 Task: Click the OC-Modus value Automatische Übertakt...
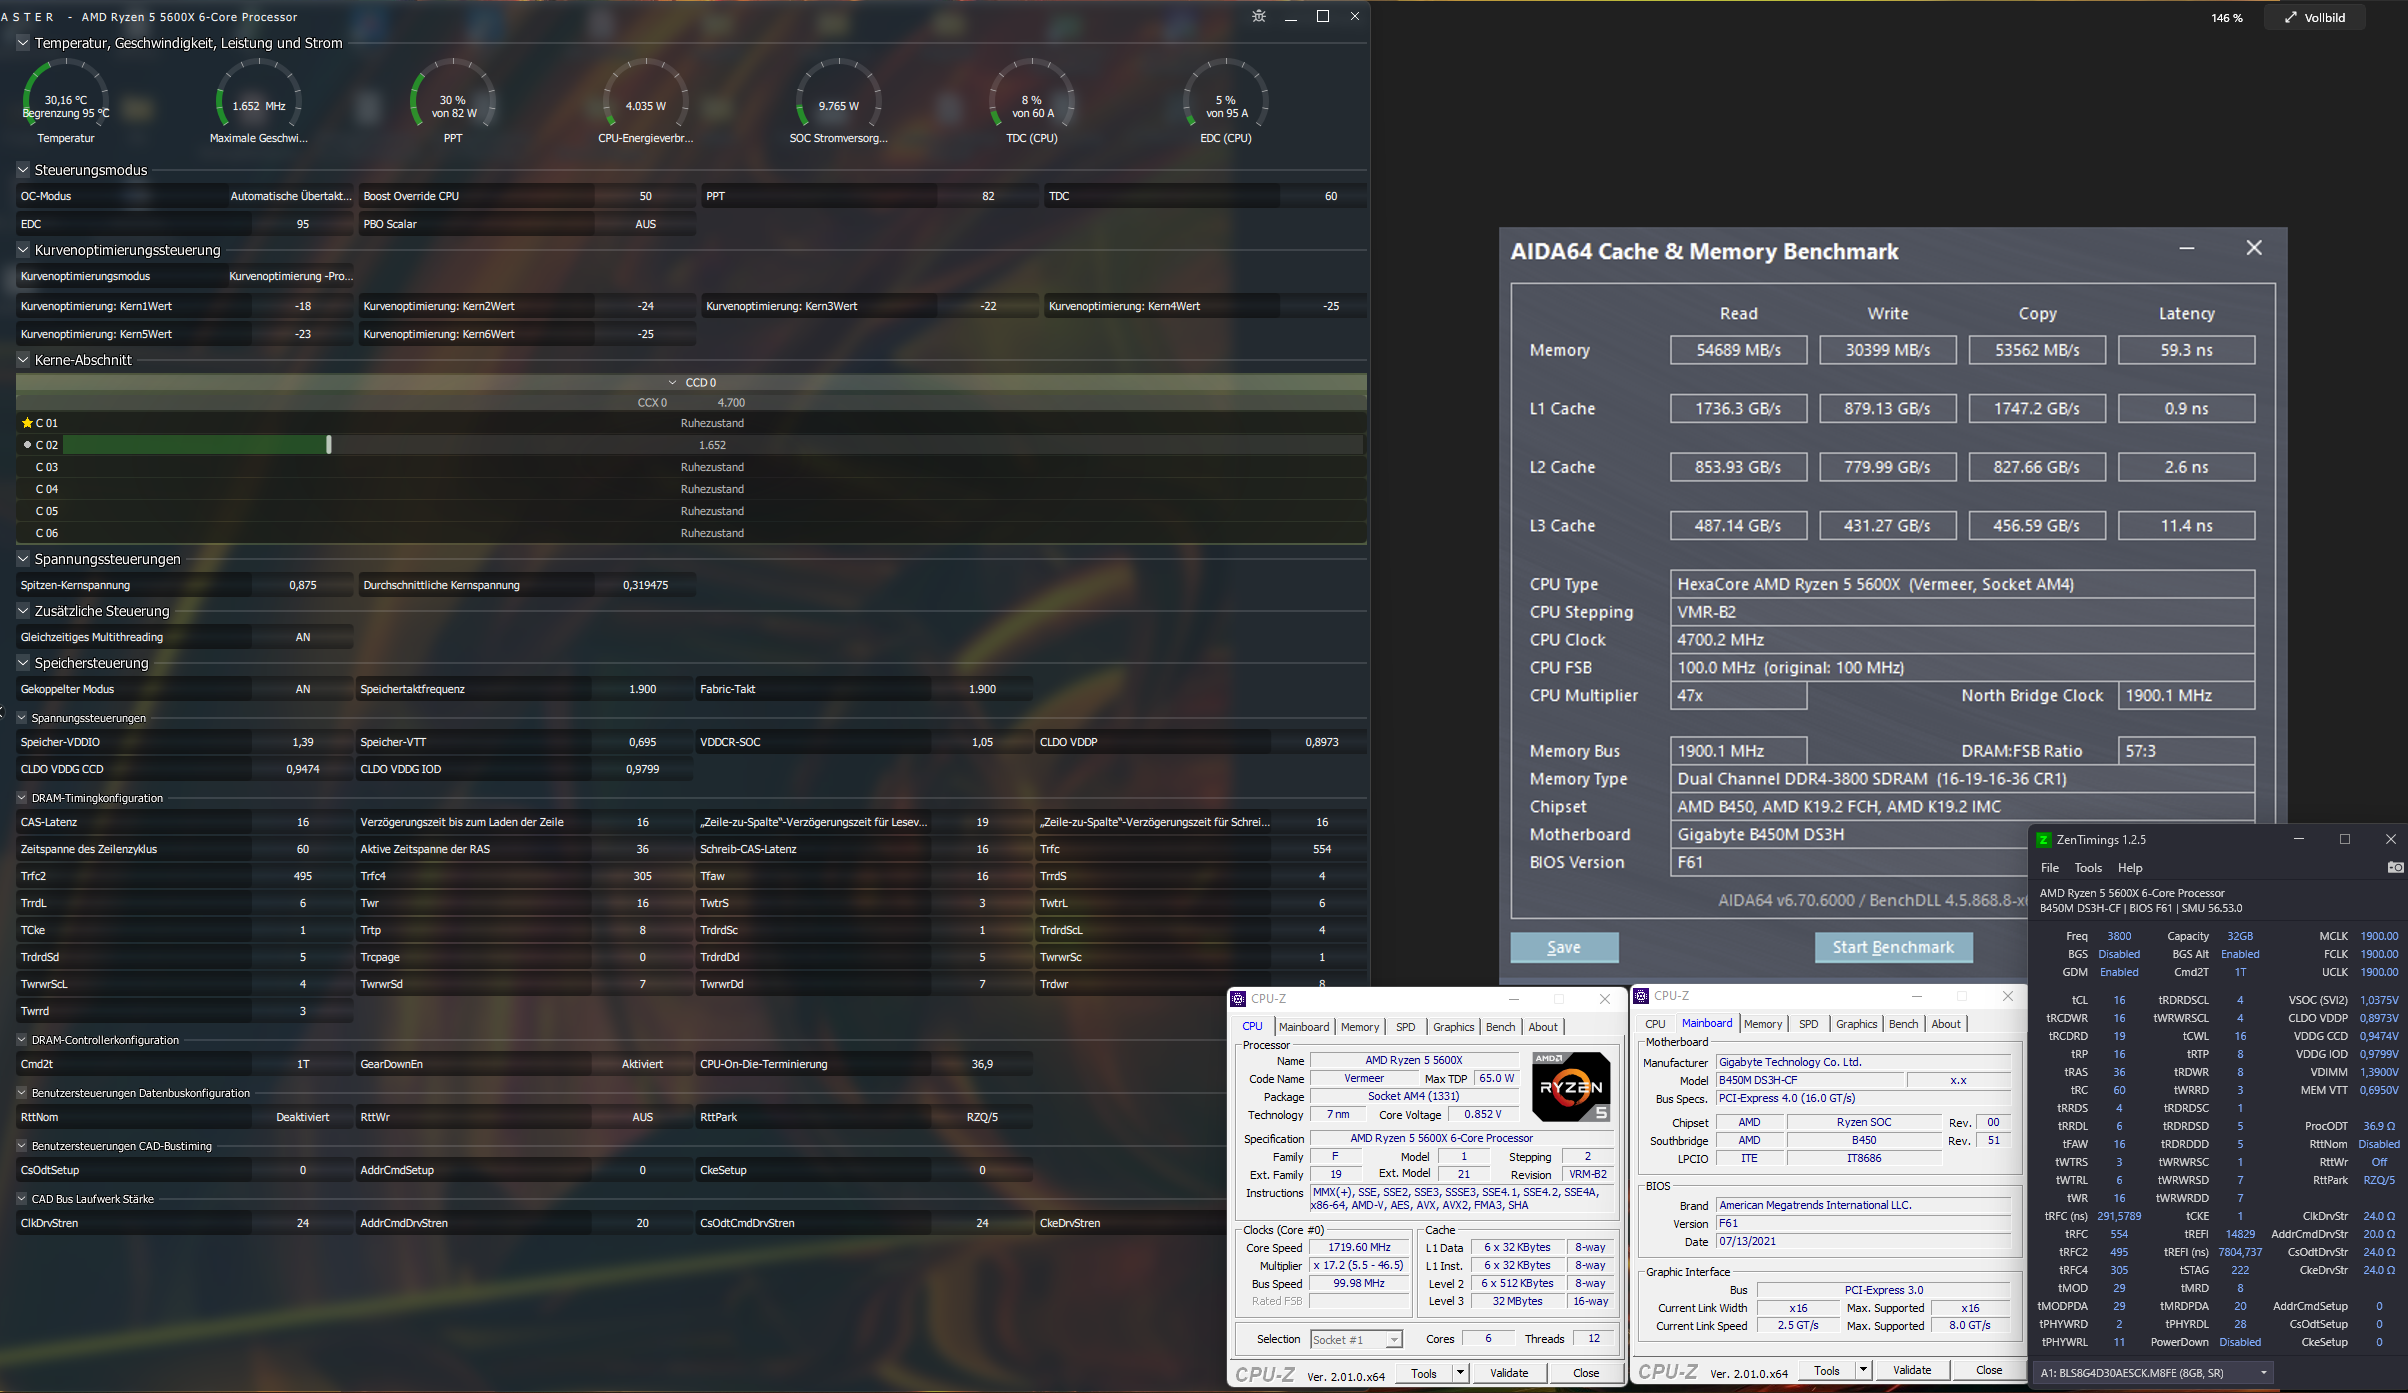290,196
